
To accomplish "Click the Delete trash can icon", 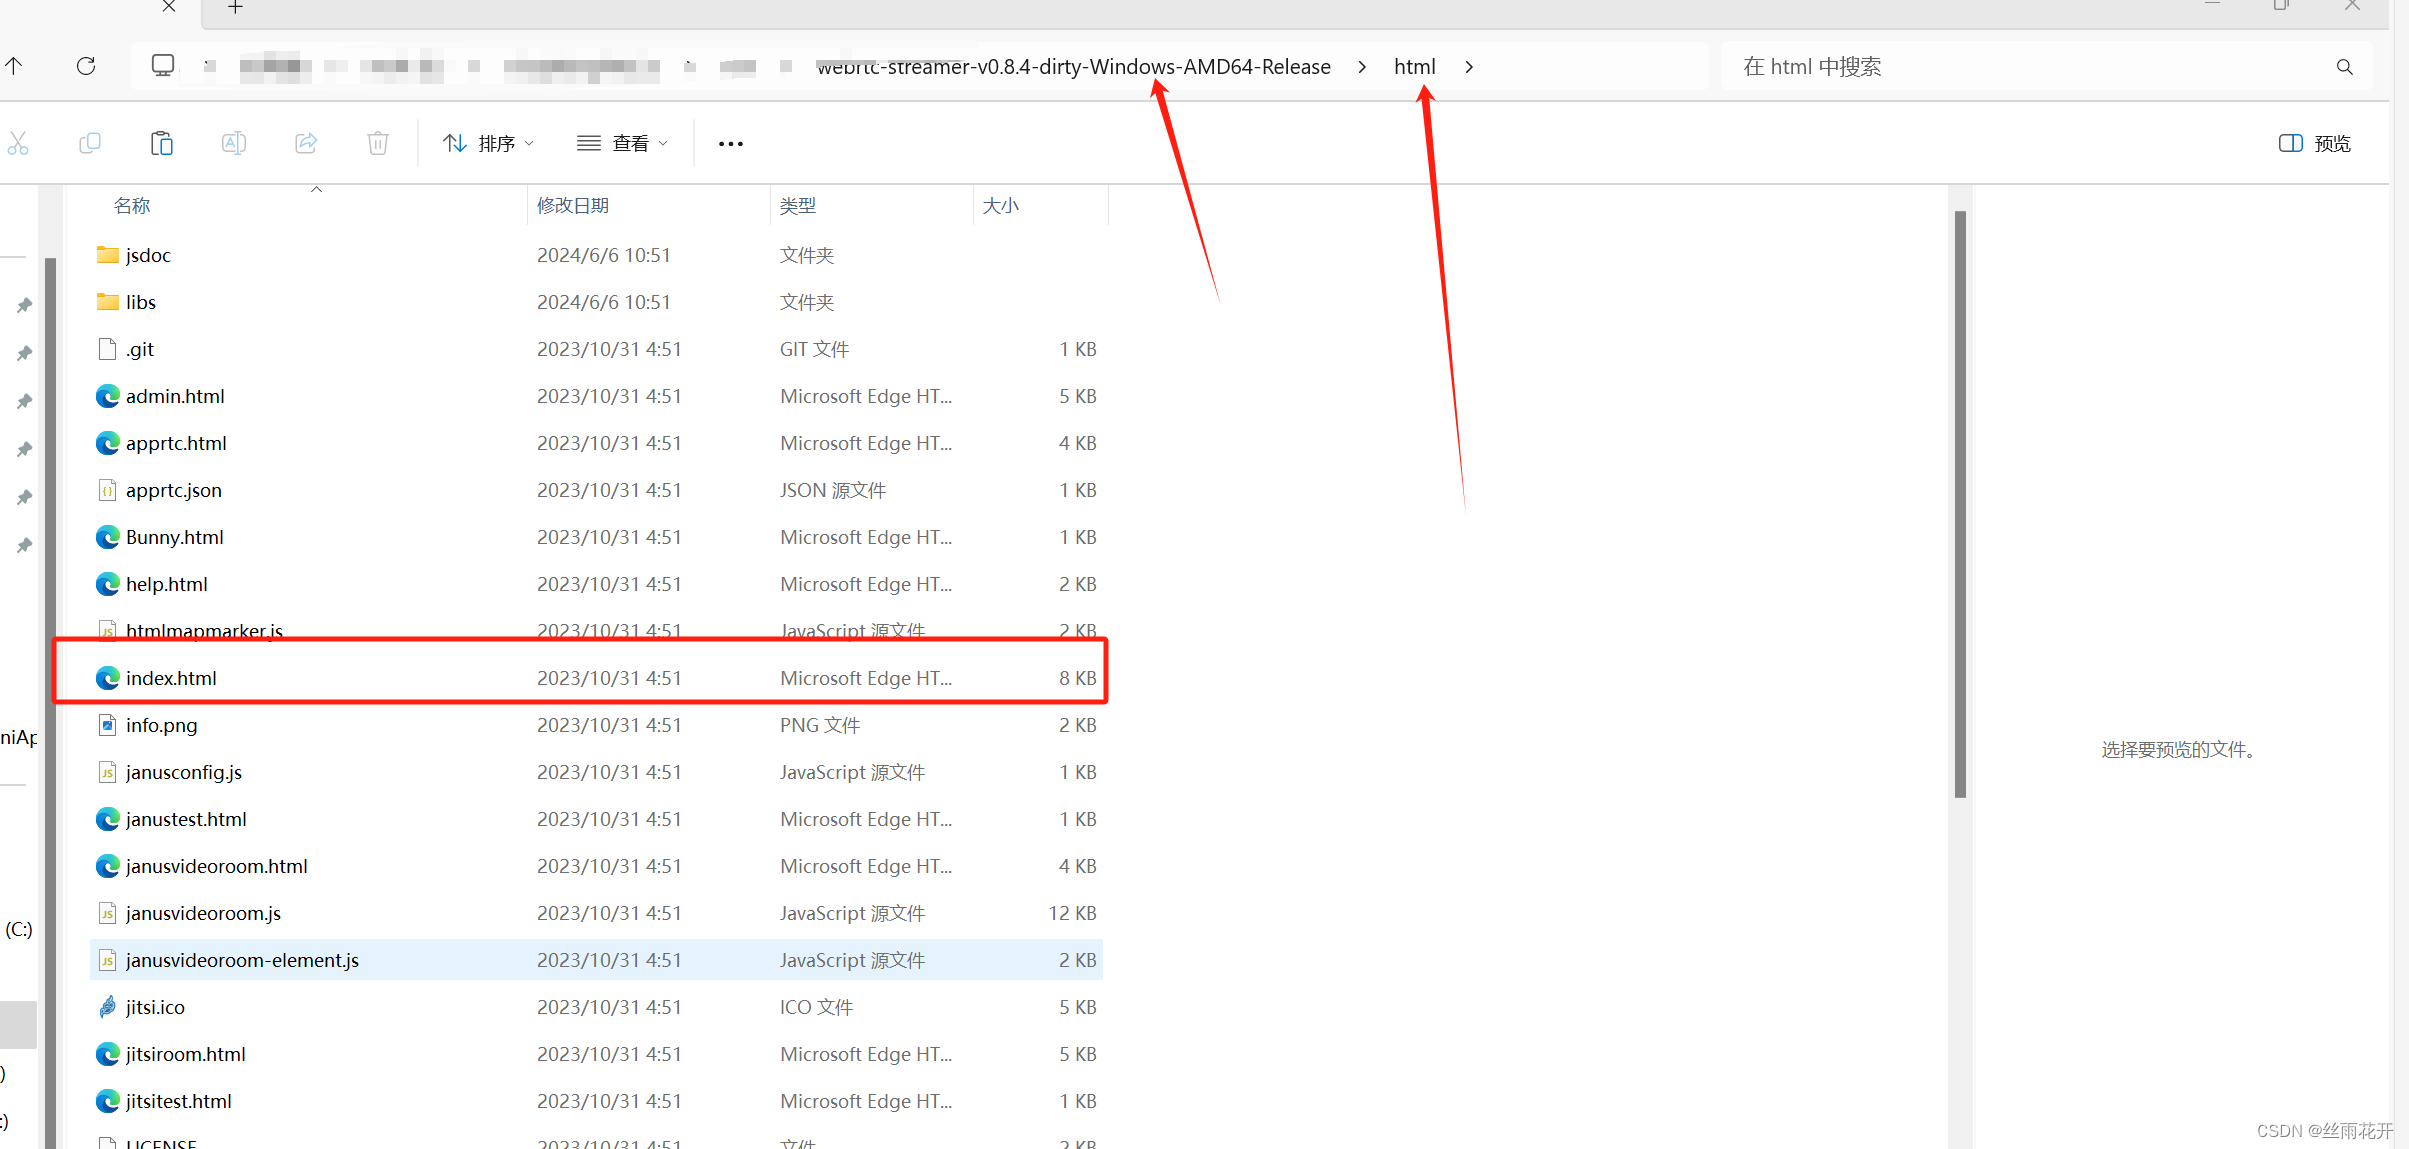I will pyautogui.click(x=378, y=143).
